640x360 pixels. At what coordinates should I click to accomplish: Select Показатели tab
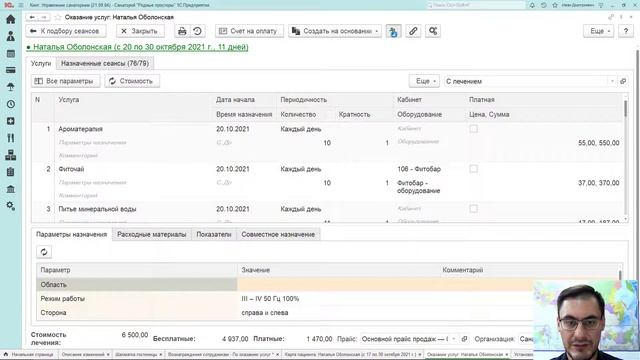(214, 234)
